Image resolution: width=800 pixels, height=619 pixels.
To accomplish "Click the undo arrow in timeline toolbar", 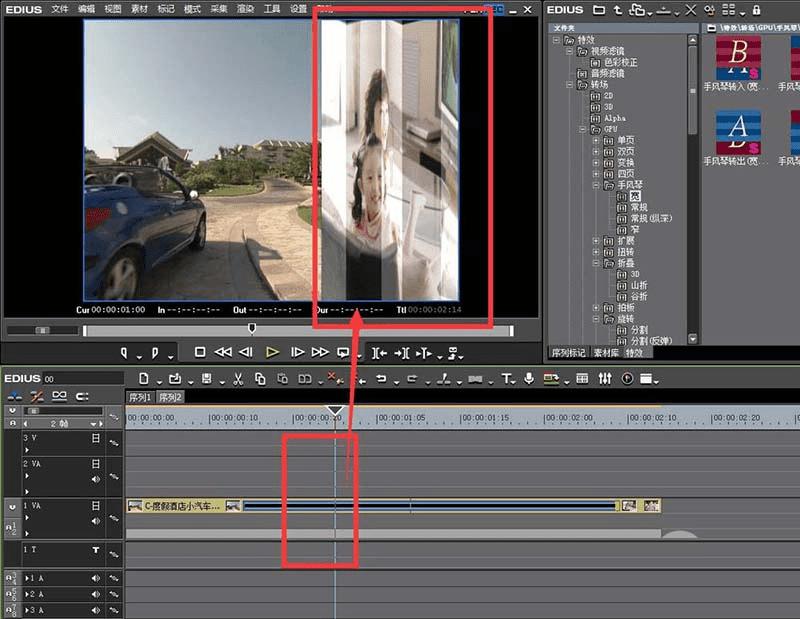I will click(381, 379).
